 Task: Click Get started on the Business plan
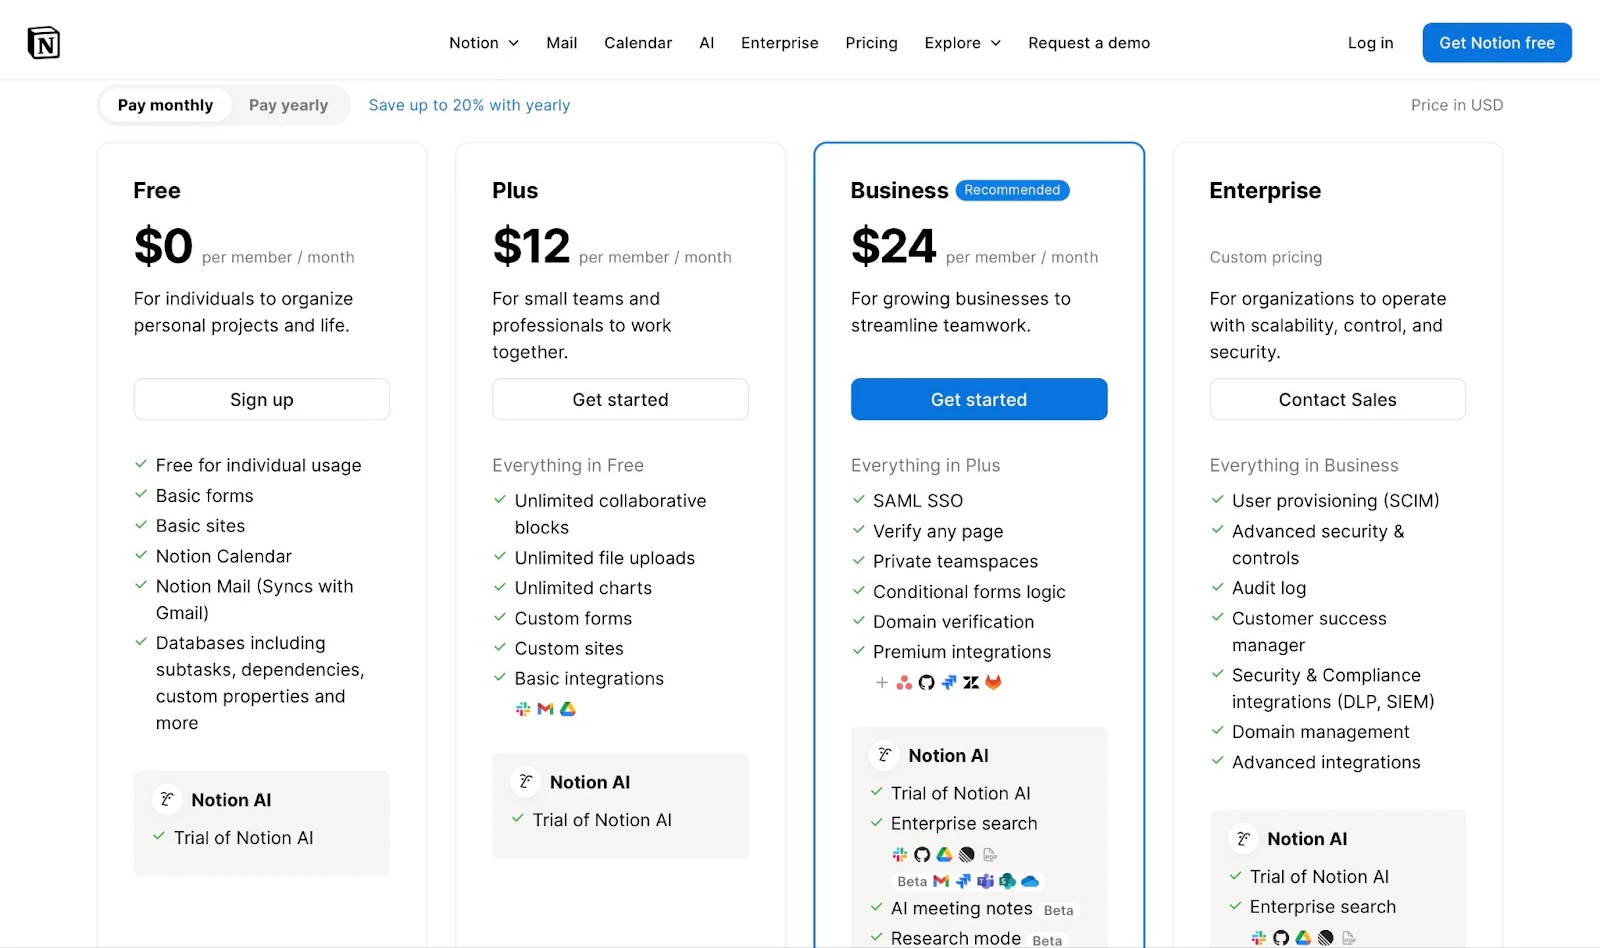coord(979,399)
